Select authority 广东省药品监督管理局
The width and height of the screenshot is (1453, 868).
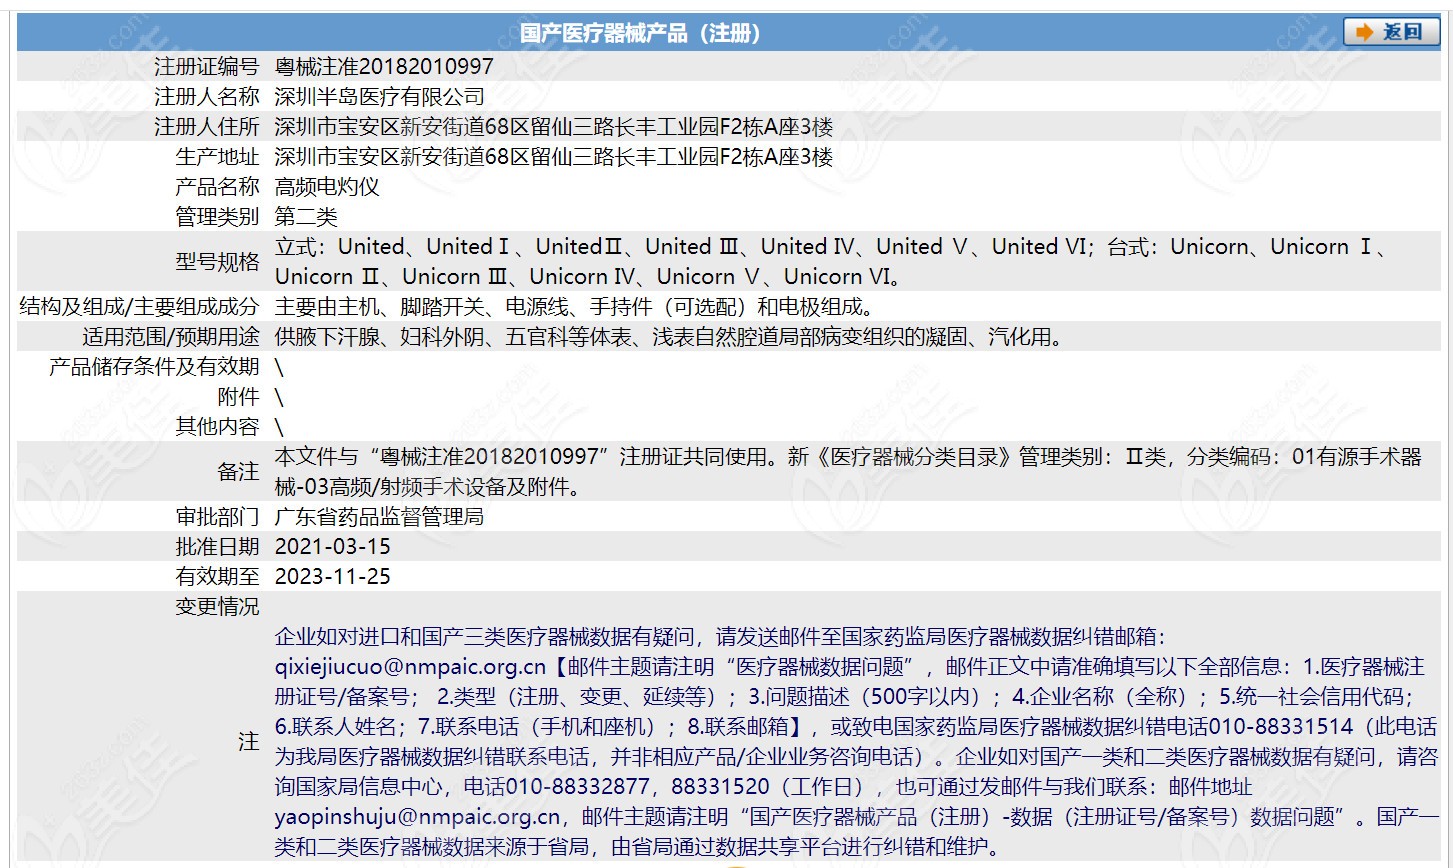tap(380, 516)
